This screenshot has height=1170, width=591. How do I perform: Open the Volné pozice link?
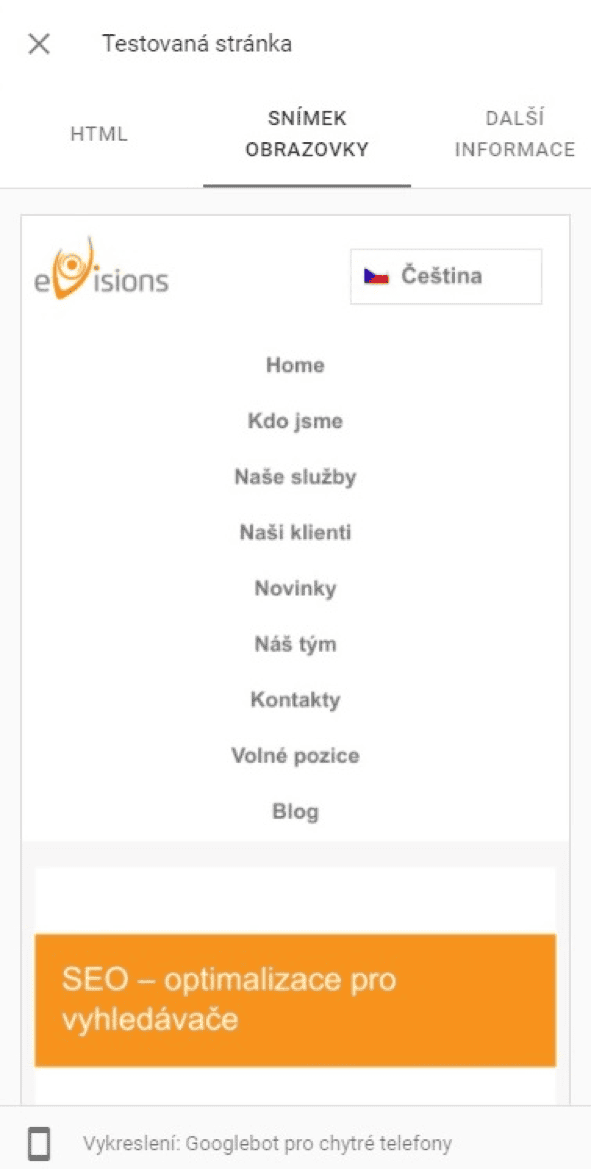[x=296, y=756]
